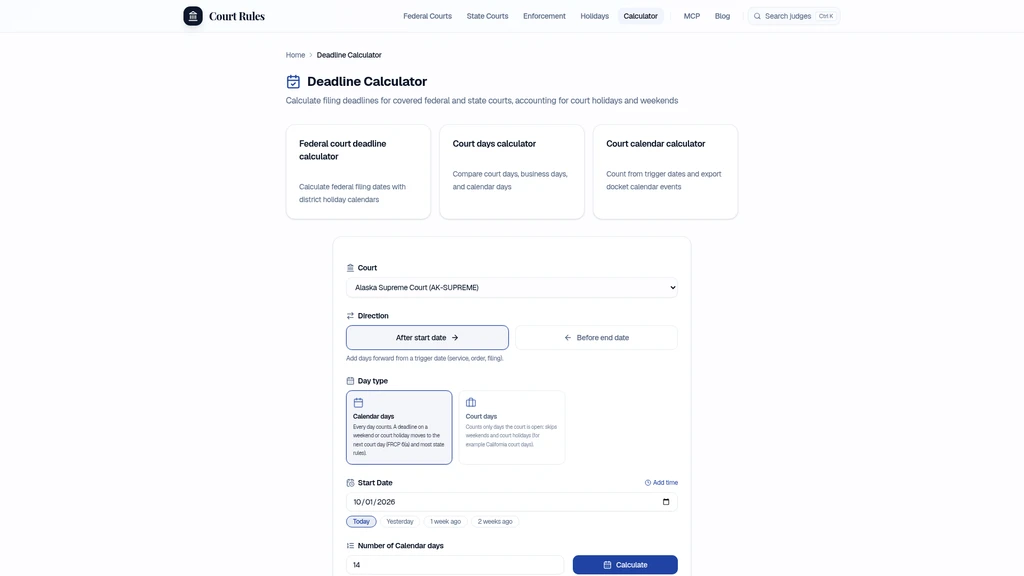
Task: Choose the Calendar days option card
Action: (x=399, y=427)
